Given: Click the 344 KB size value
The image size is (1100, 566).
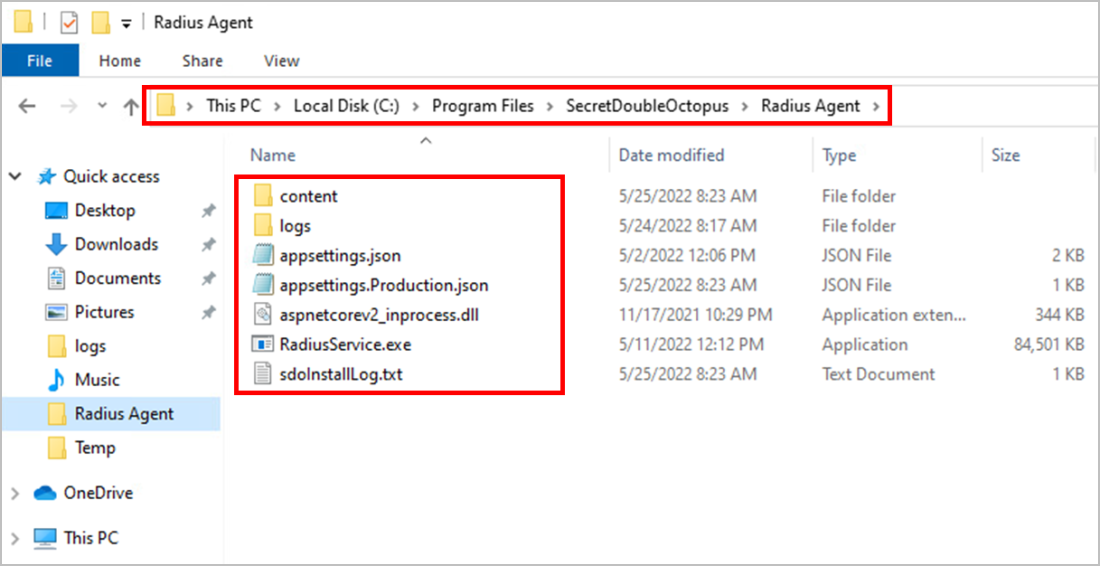Looking at the screenshot, I should (x=1059, y=316).
